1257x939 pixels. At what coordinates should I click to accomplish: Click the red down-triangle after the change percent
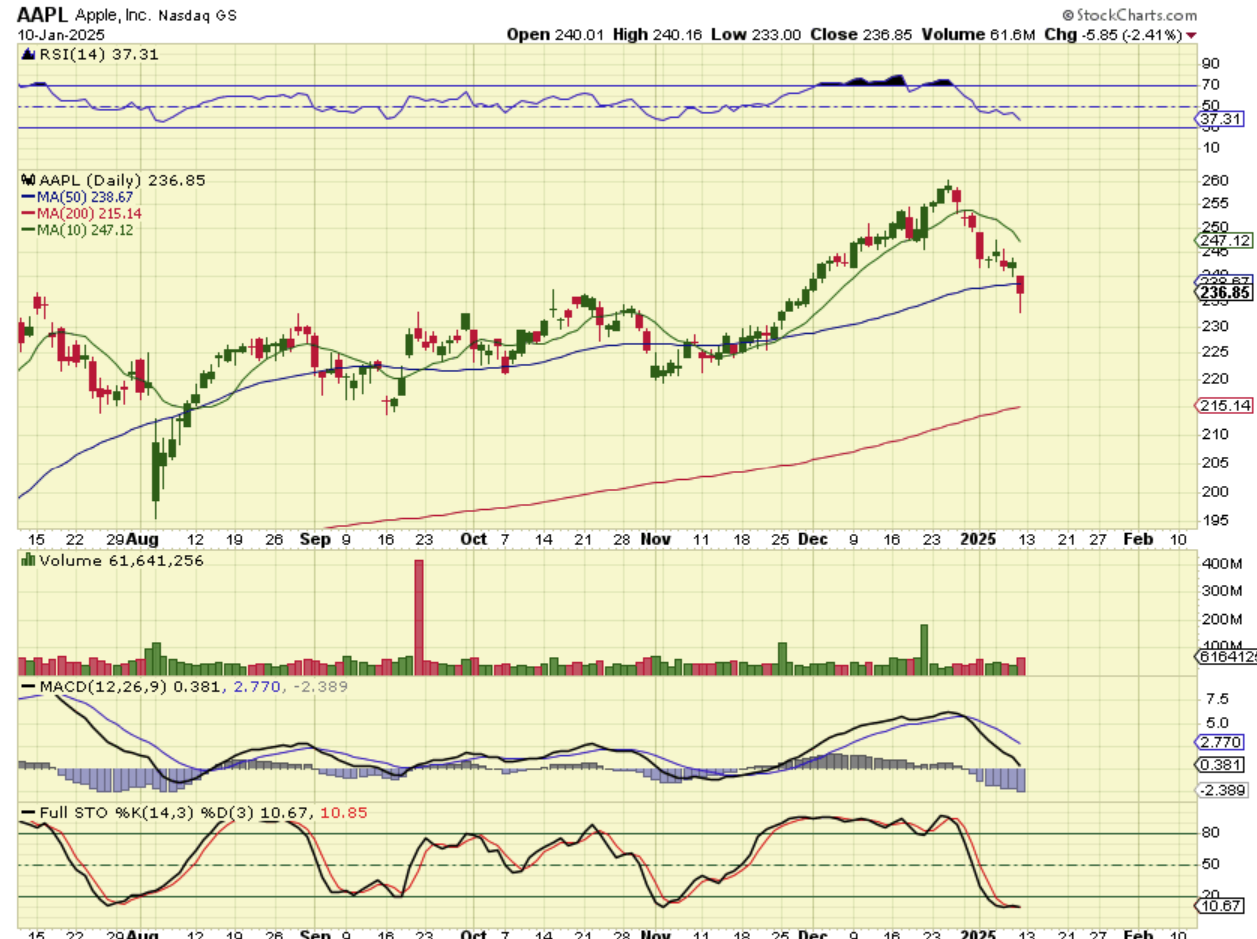[1191, 36]
